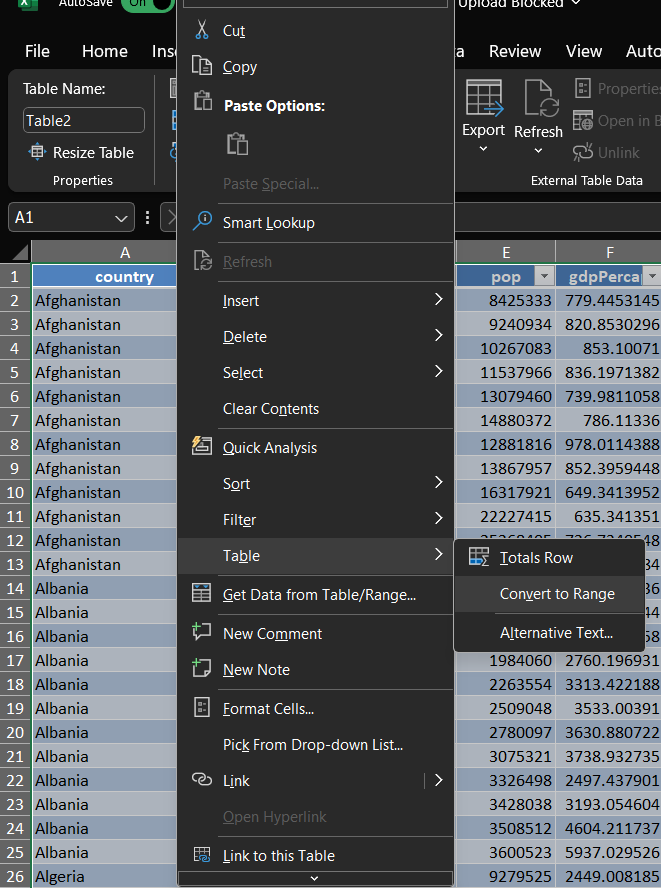Click the Paste clipboard icon under Paste Options
Image resolution: width=661 pixels, height=888 pixels.
(237, 143)
